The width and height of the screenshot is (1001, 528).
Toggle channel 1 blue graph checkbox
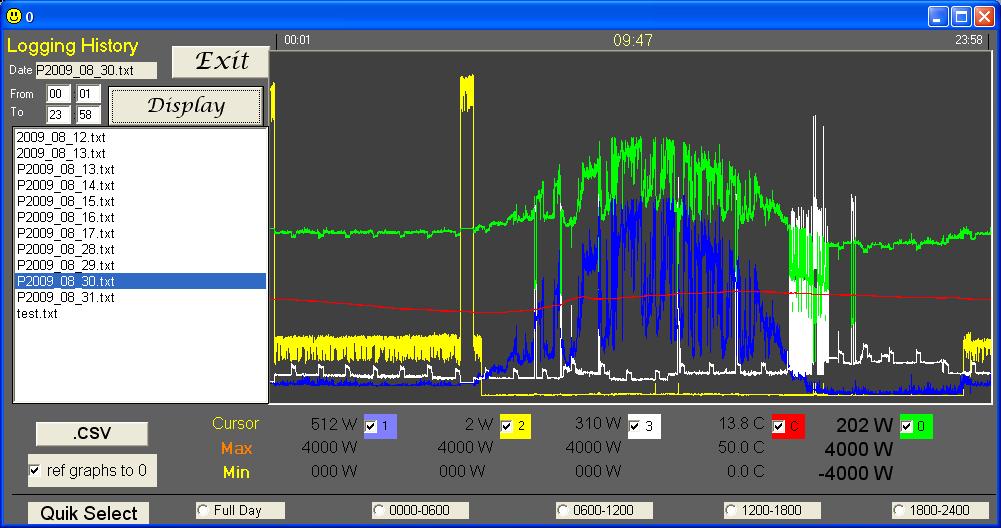[x=372, y=426]
